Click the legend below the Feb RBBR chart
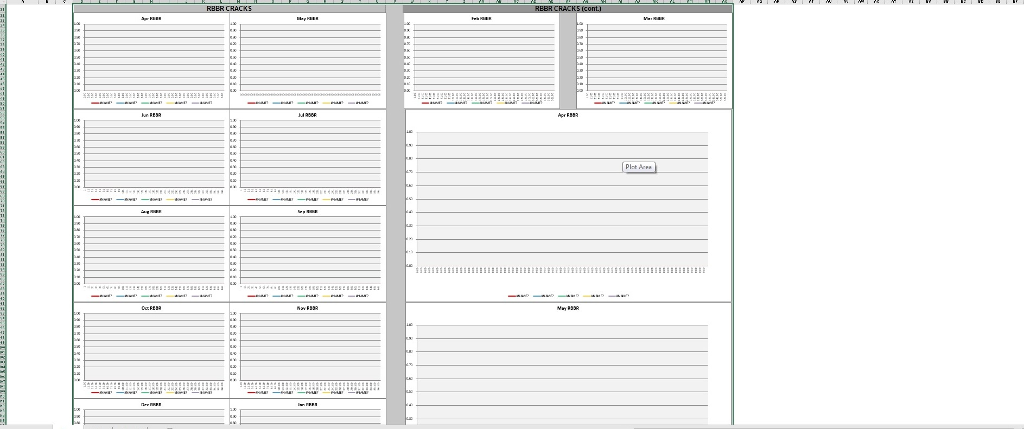 click(x=482, y=103)
